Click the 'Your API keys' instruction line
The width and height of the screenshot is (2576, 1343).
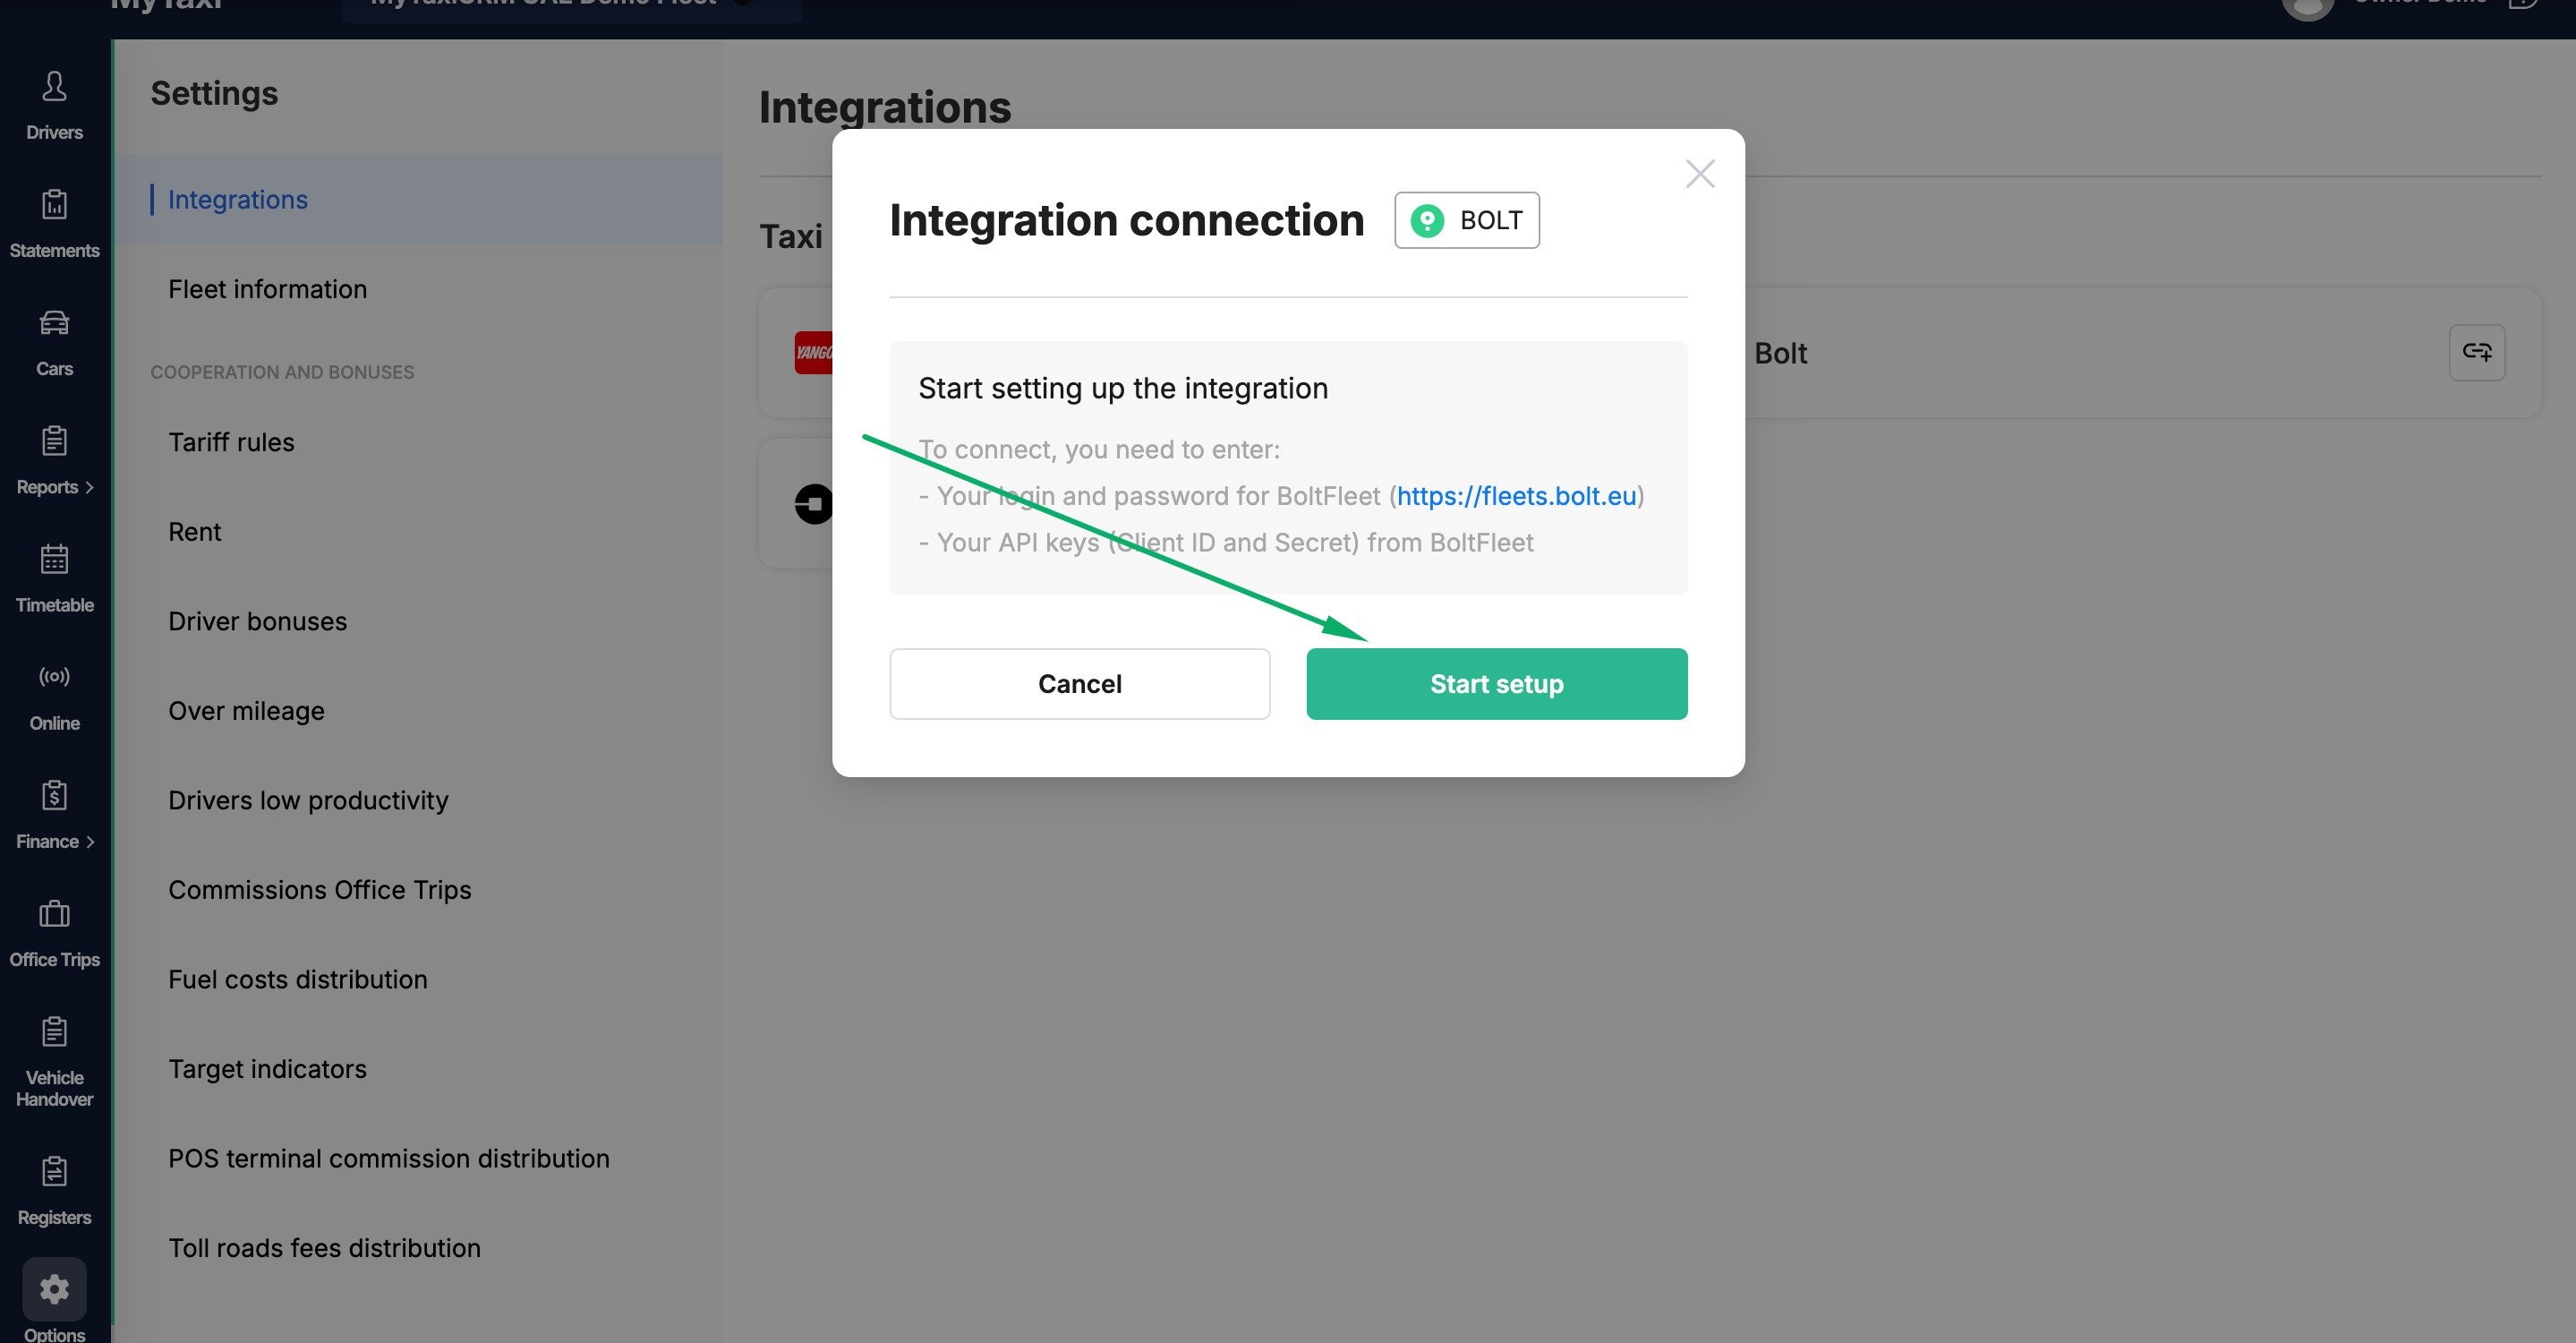tap(1226, 542)
